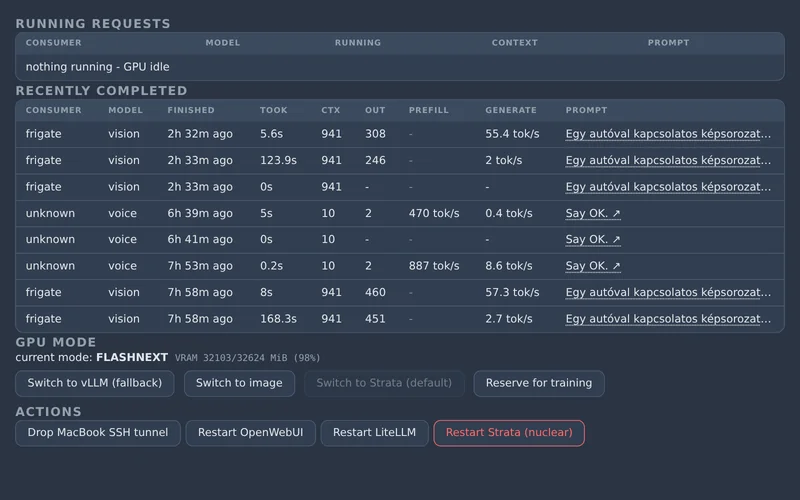Switch GPU mode to image

pyautogui.click(x=239, y=383)
